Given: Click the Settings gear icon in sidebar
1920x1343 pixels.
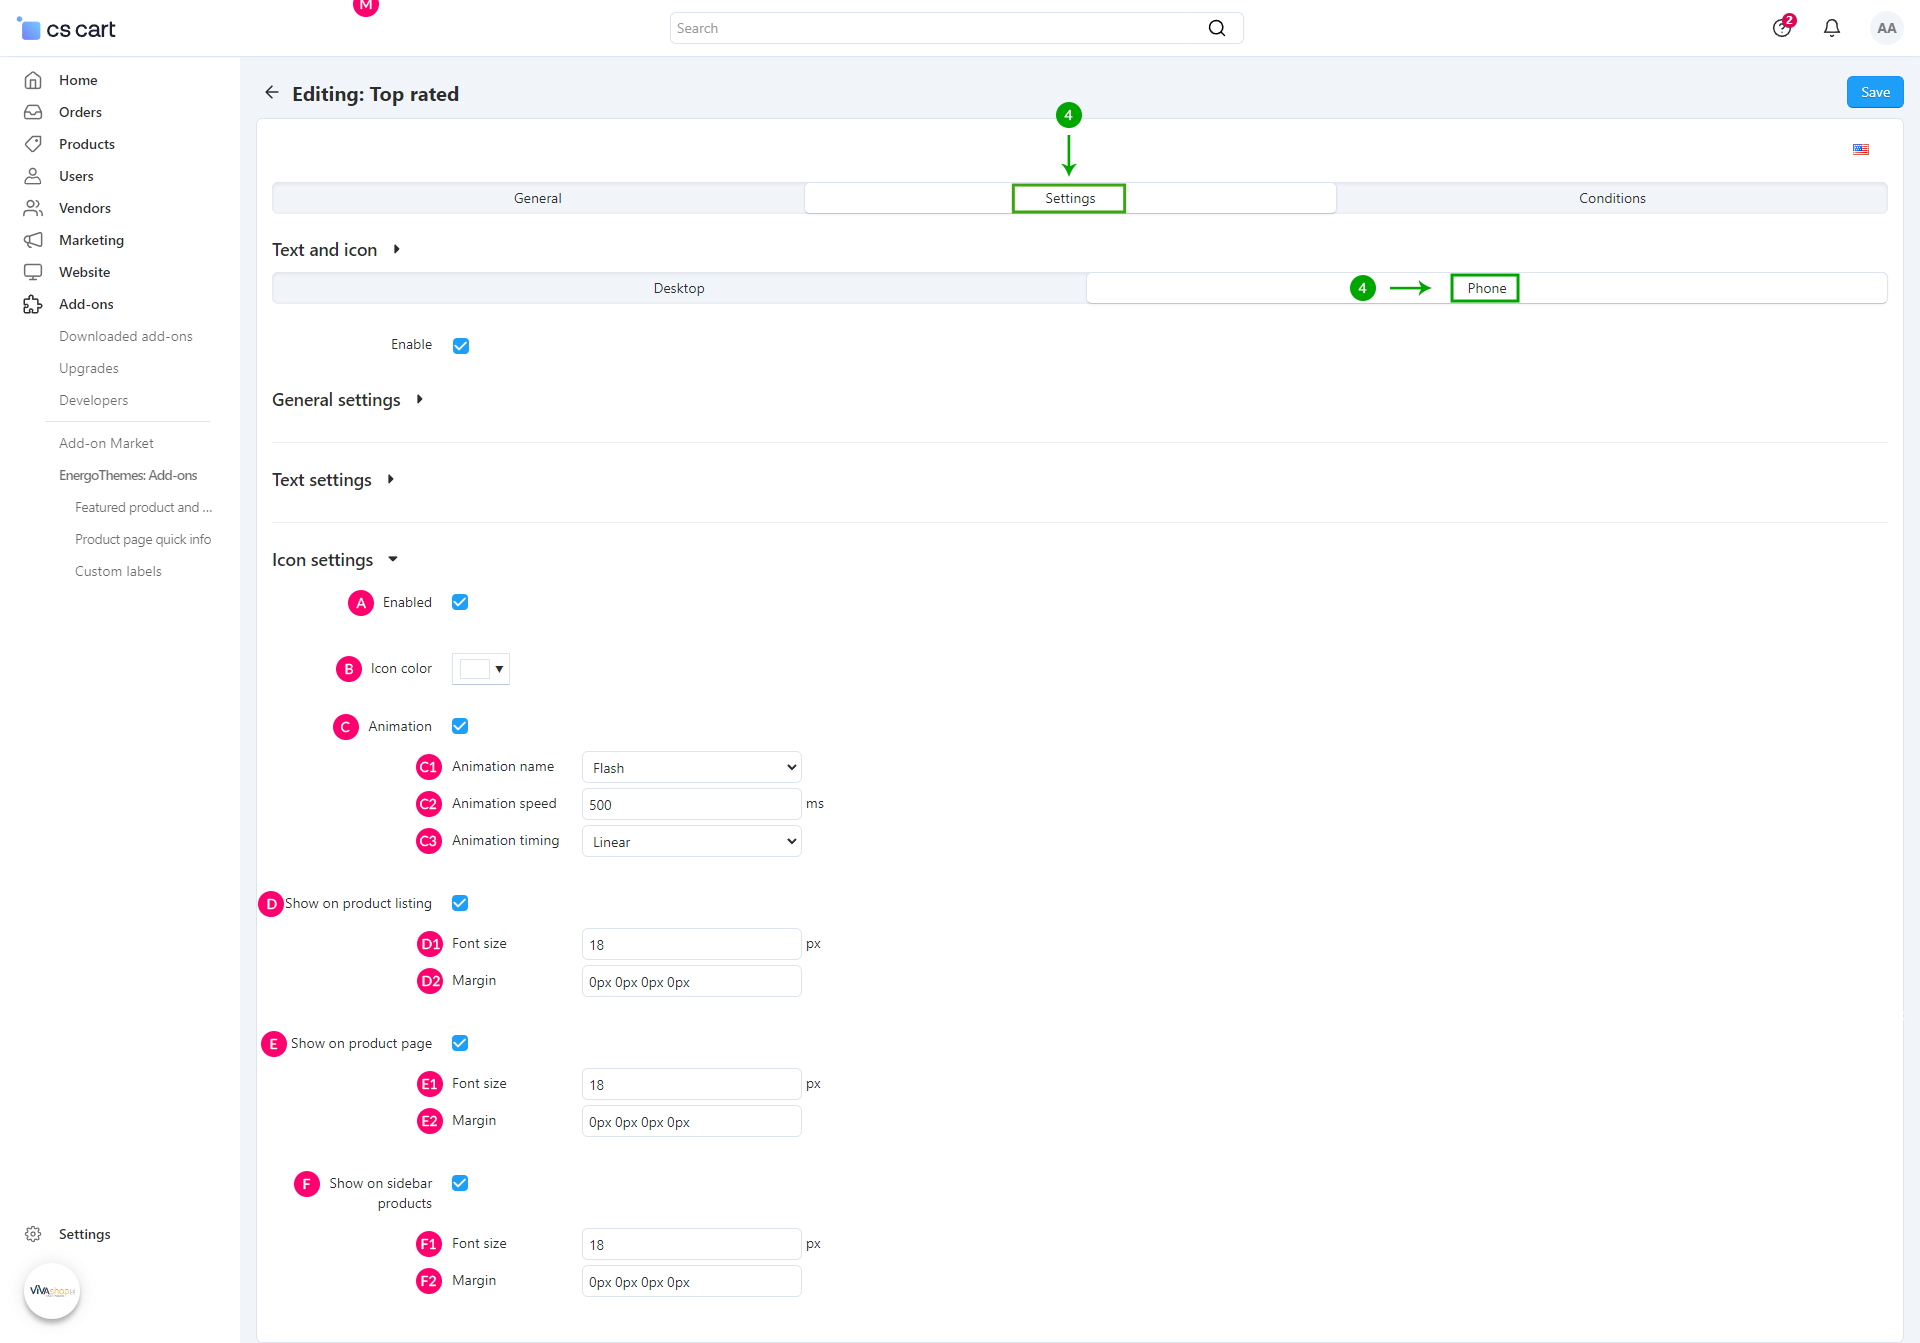Looking at the screenshot, I should pyautogui.click(x=33, y=1234).
